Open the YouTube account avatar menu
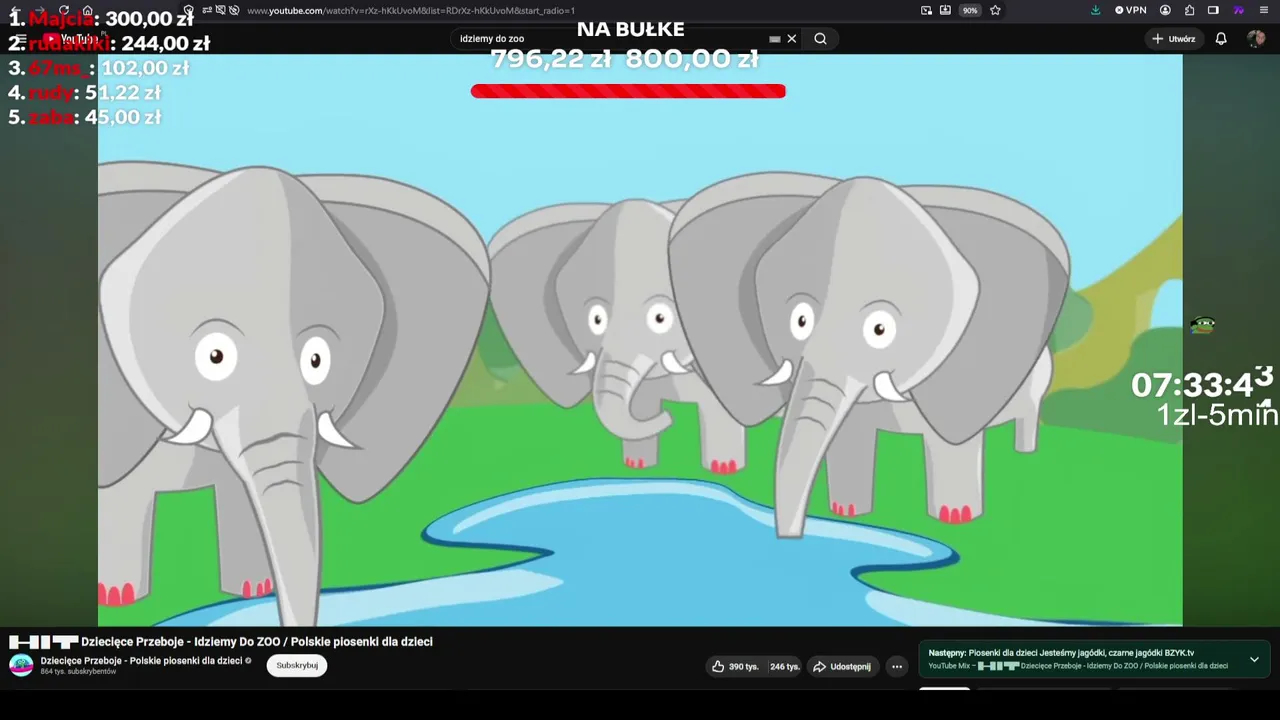1280x720 pixels. point(1256,39)
